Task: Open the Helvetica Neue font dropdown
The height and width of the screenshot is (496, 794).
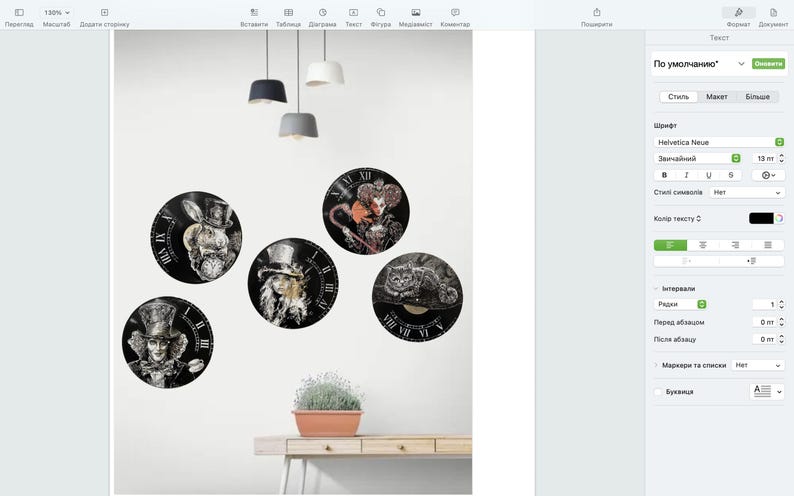Action: (x=719, y=142)
